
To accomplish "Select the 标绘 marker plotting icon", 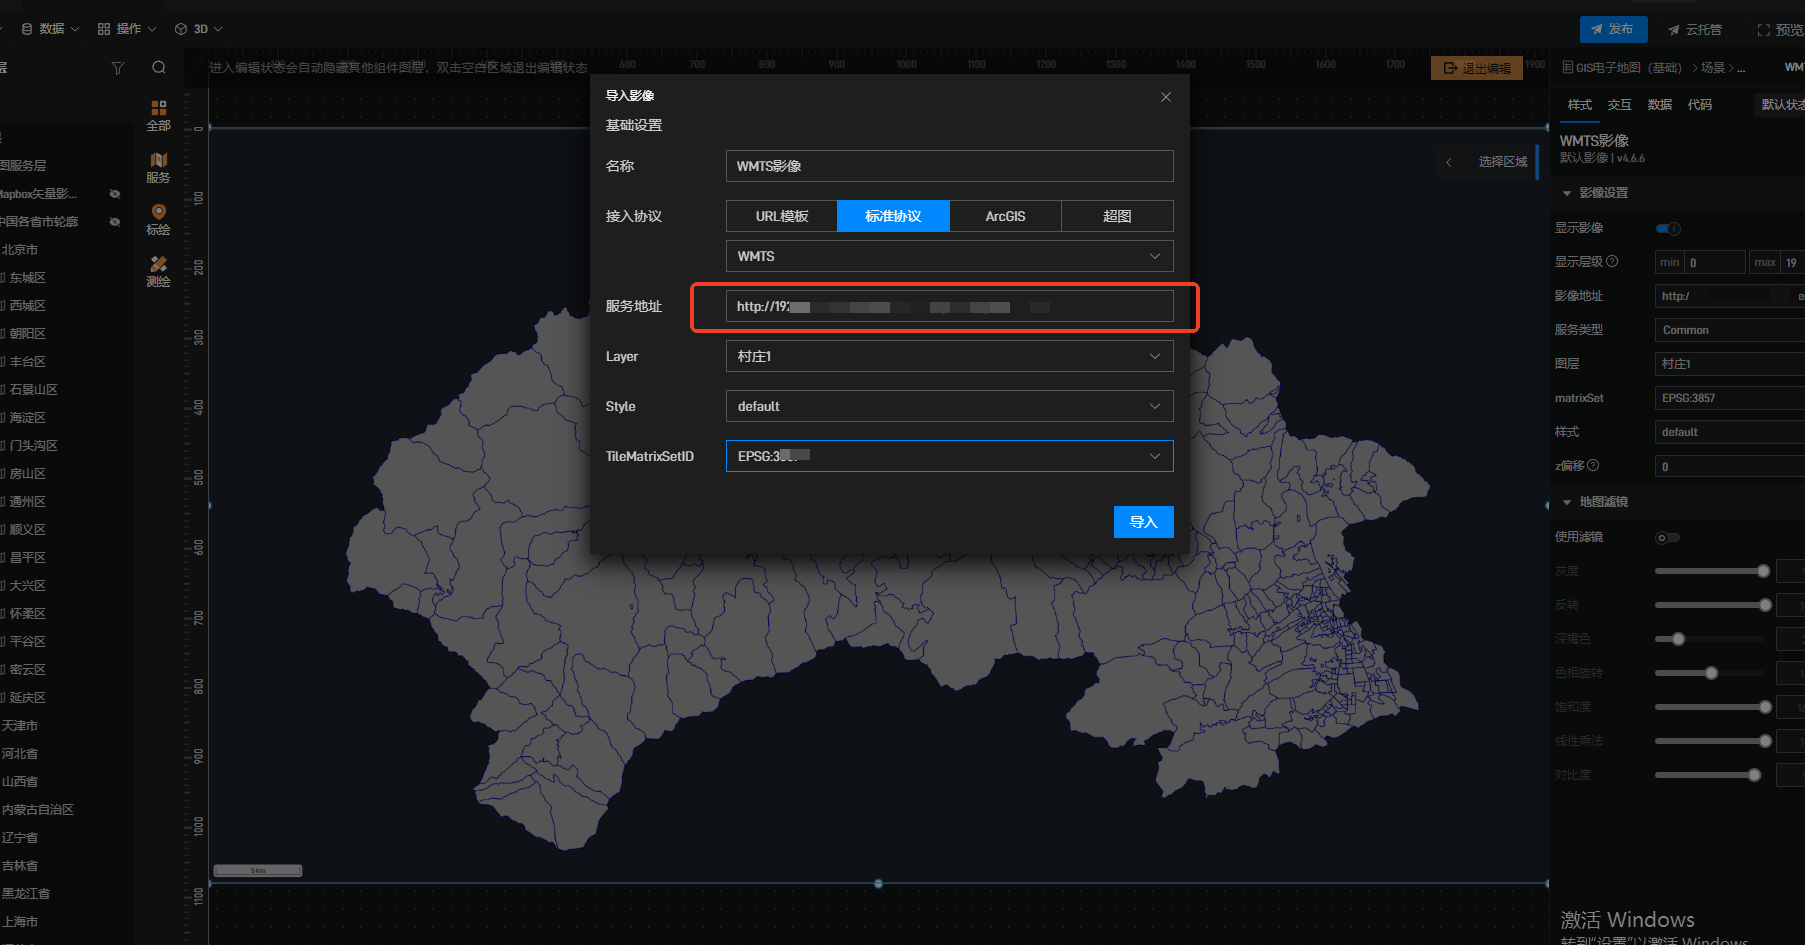I will tap(158, 219).
